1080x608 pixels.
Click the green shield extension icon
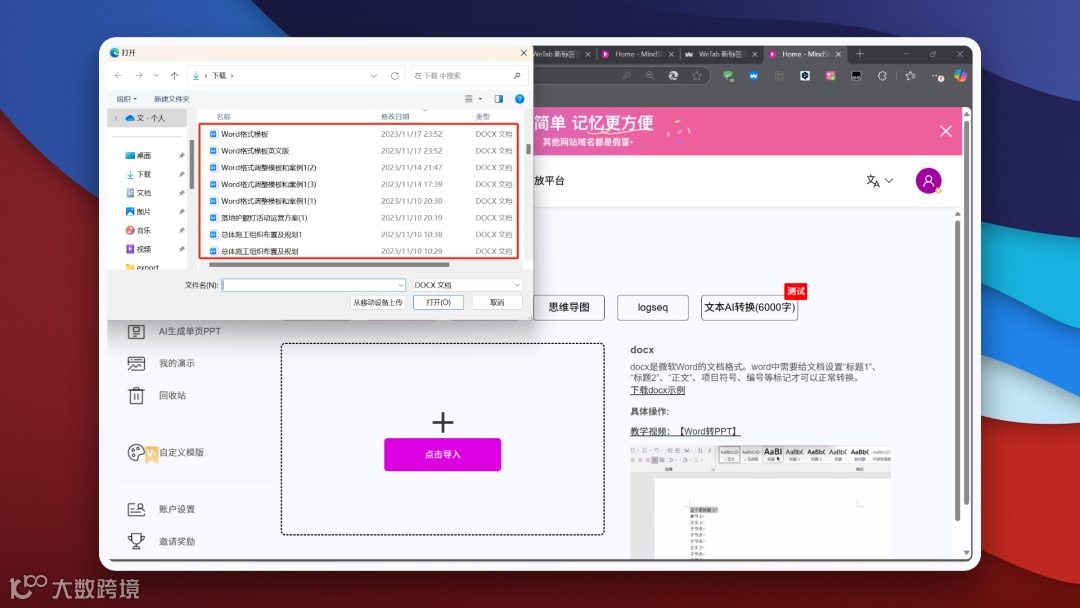(x=728, y=76)
